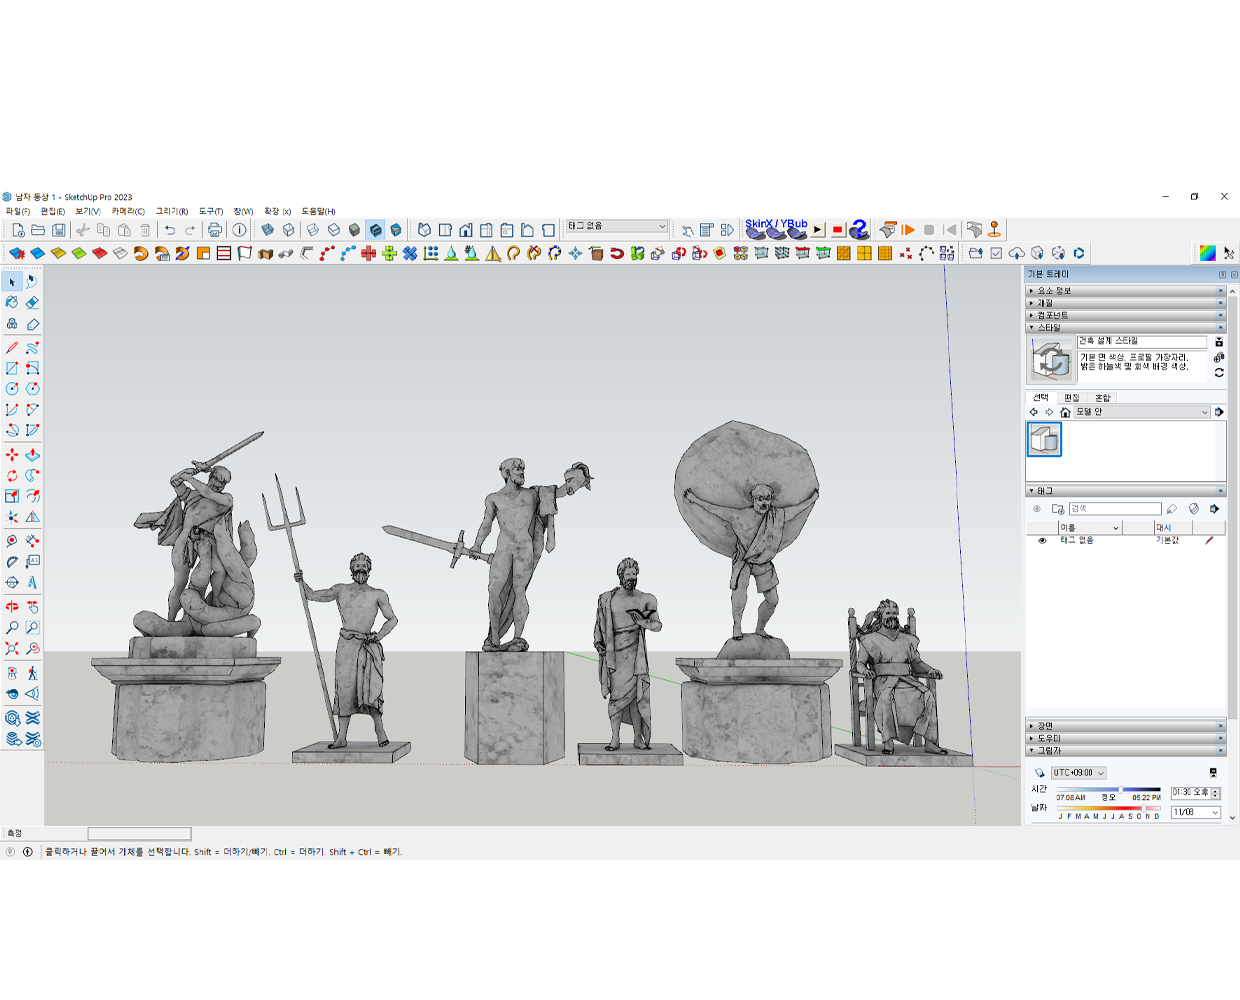Undo the last action
The height and width of the screenshot is (1000, 1240).
170,230
